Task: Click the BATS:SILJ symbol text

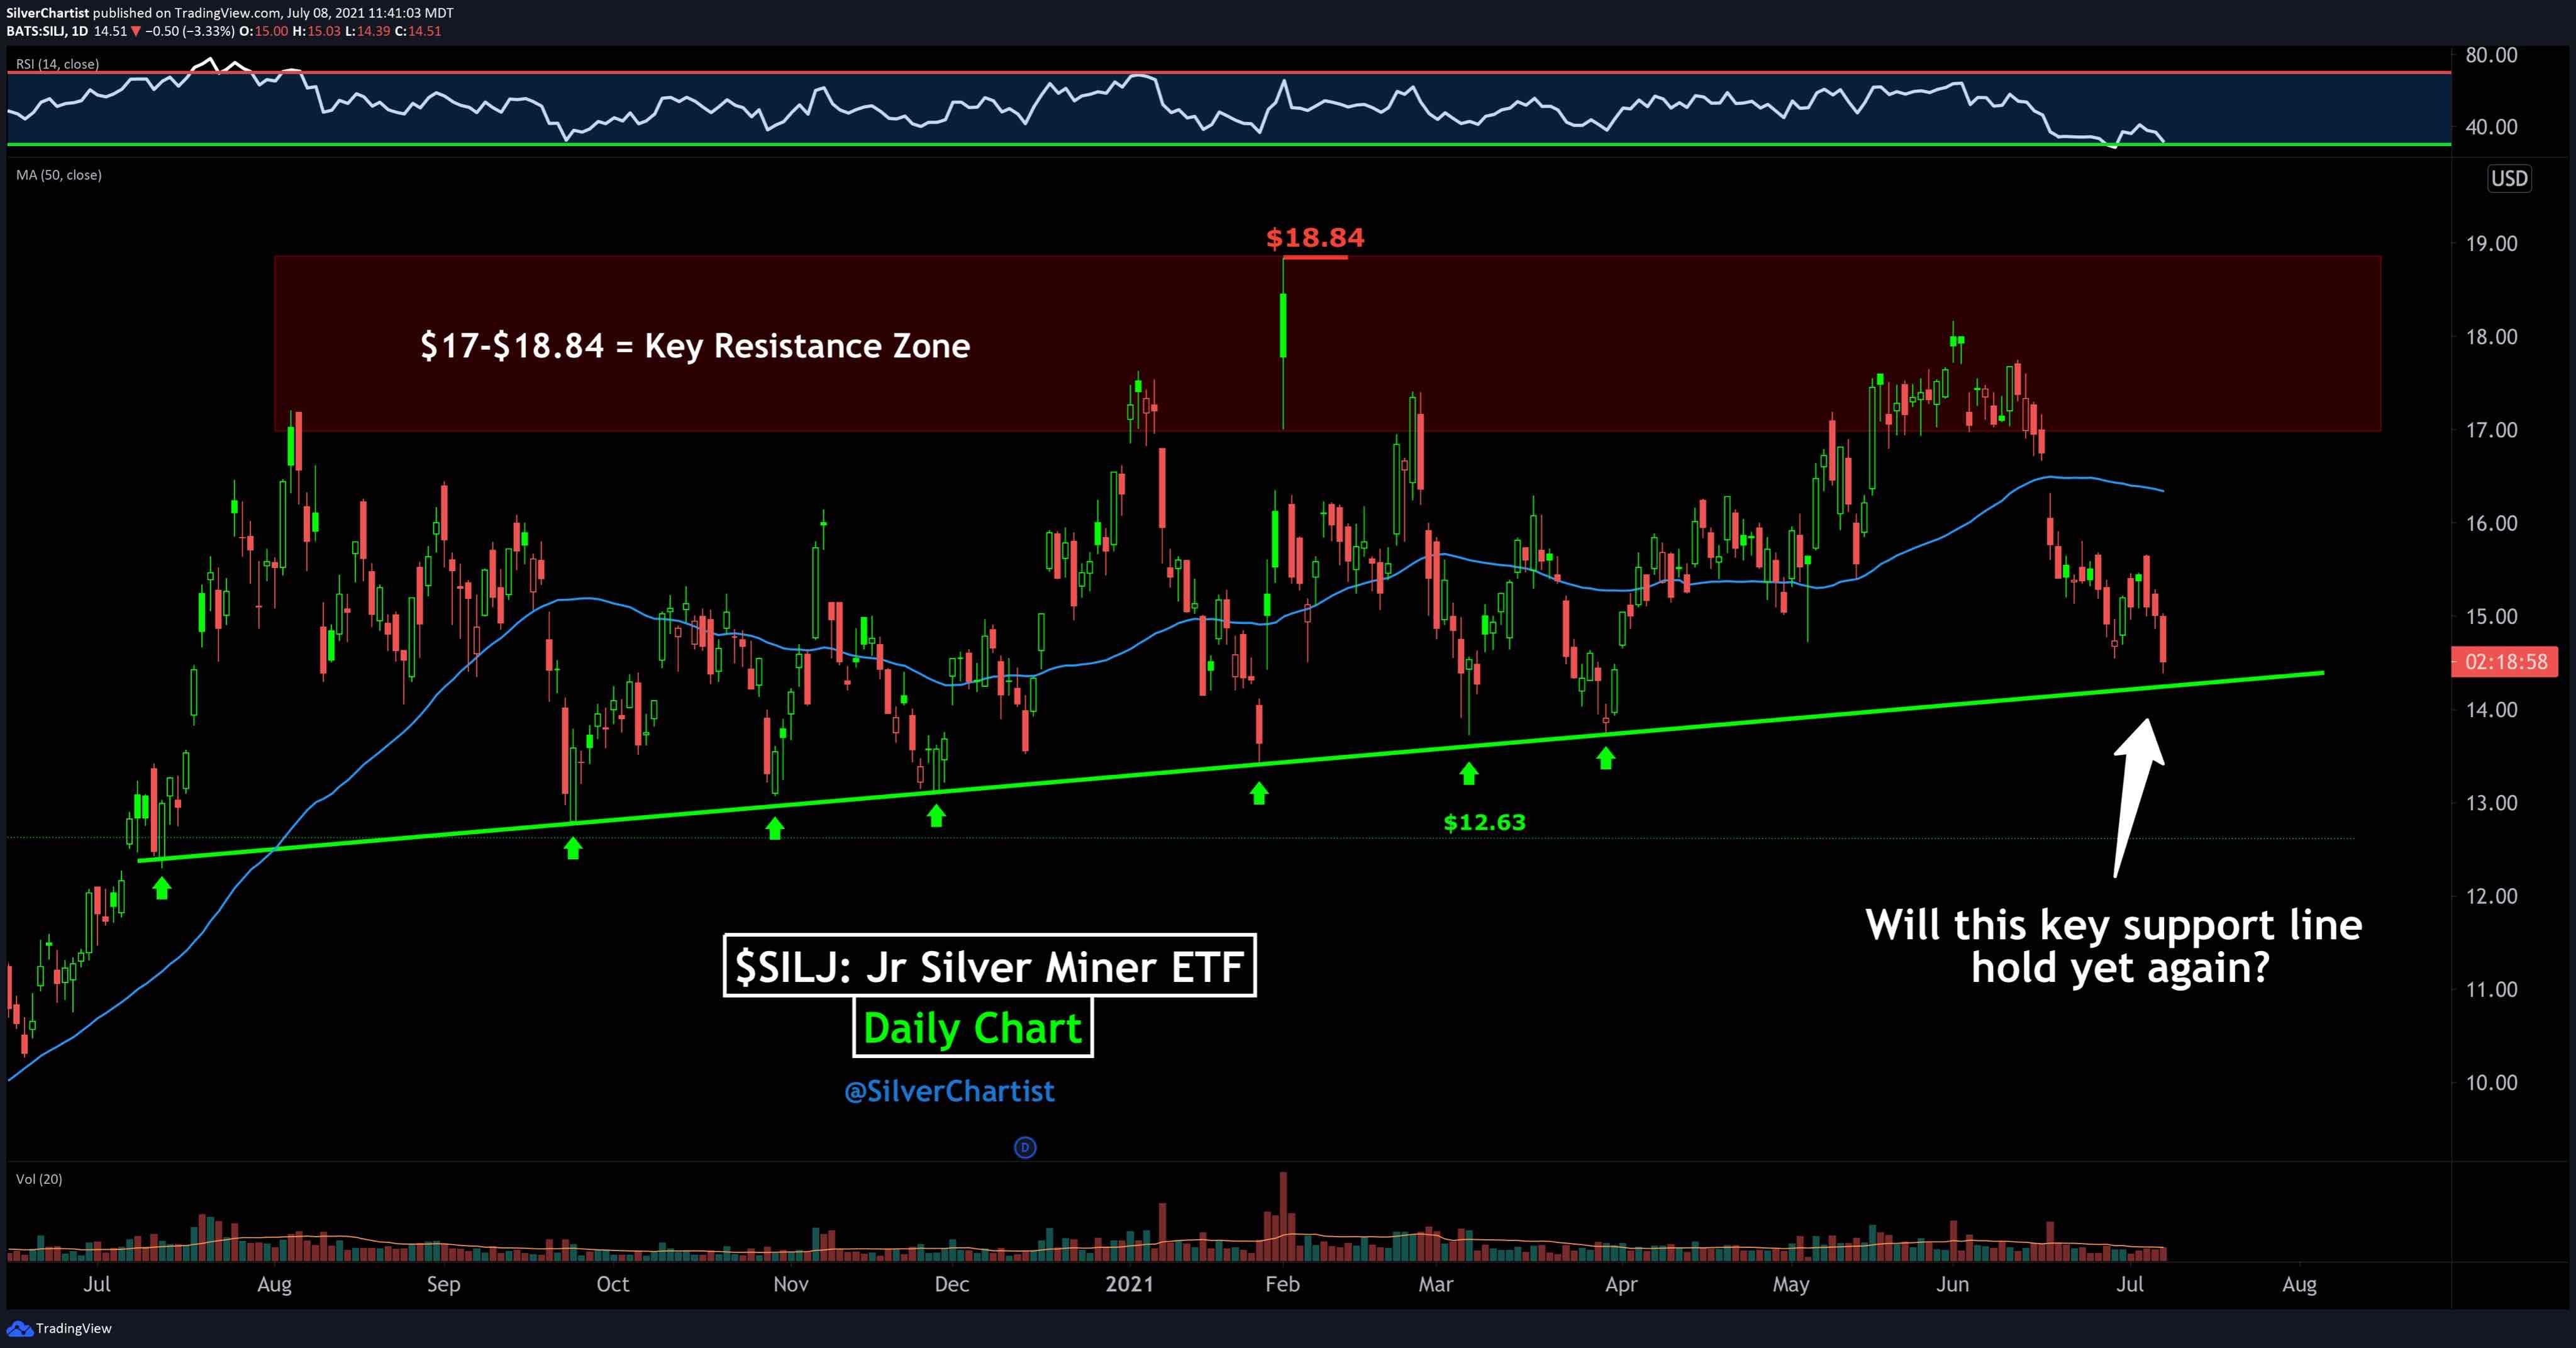Action: tap(36, 31)
